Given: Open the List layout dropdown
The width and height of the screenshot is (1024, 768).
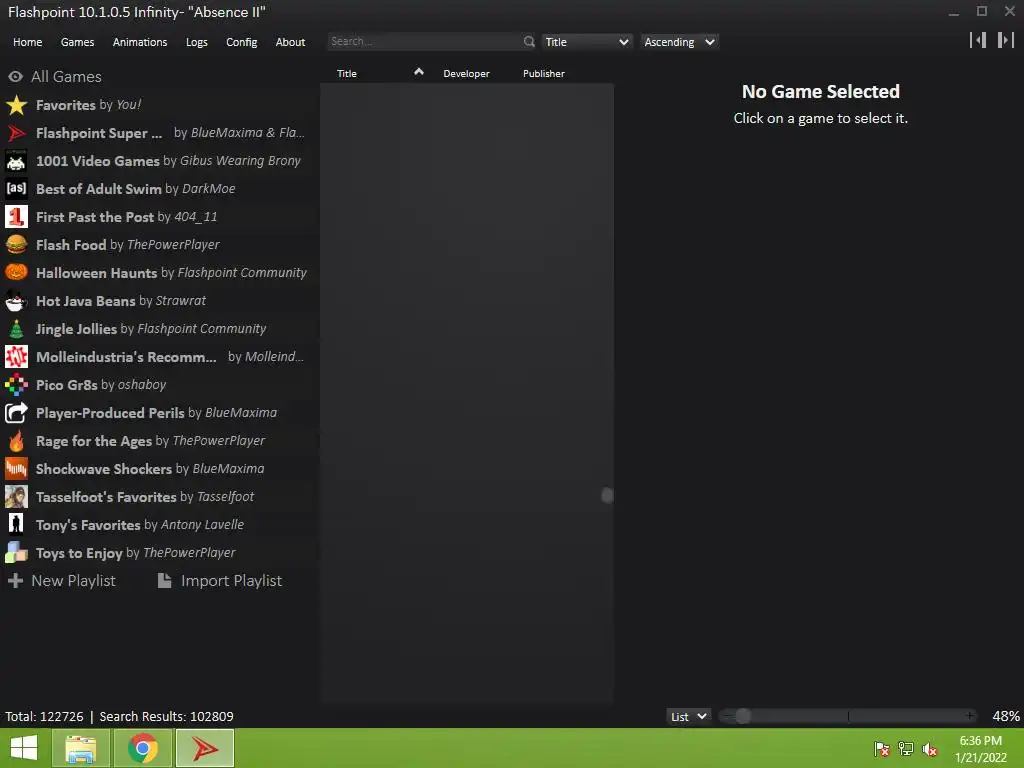Looking at the screenshot, I should coord(688,716).
